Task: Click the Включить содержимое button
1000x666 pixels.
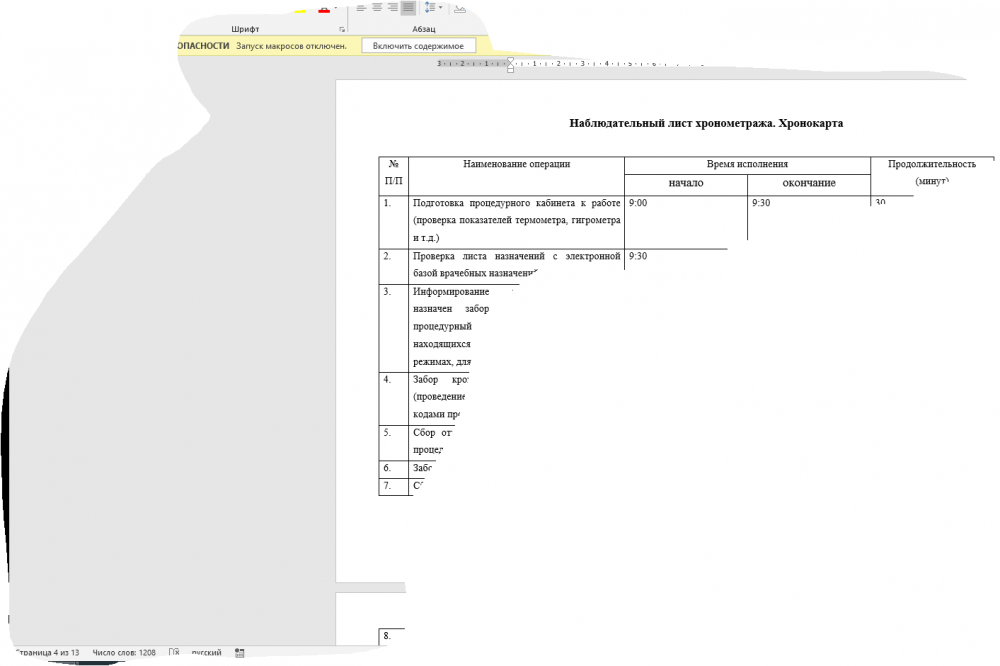Action: coord(418,46)
